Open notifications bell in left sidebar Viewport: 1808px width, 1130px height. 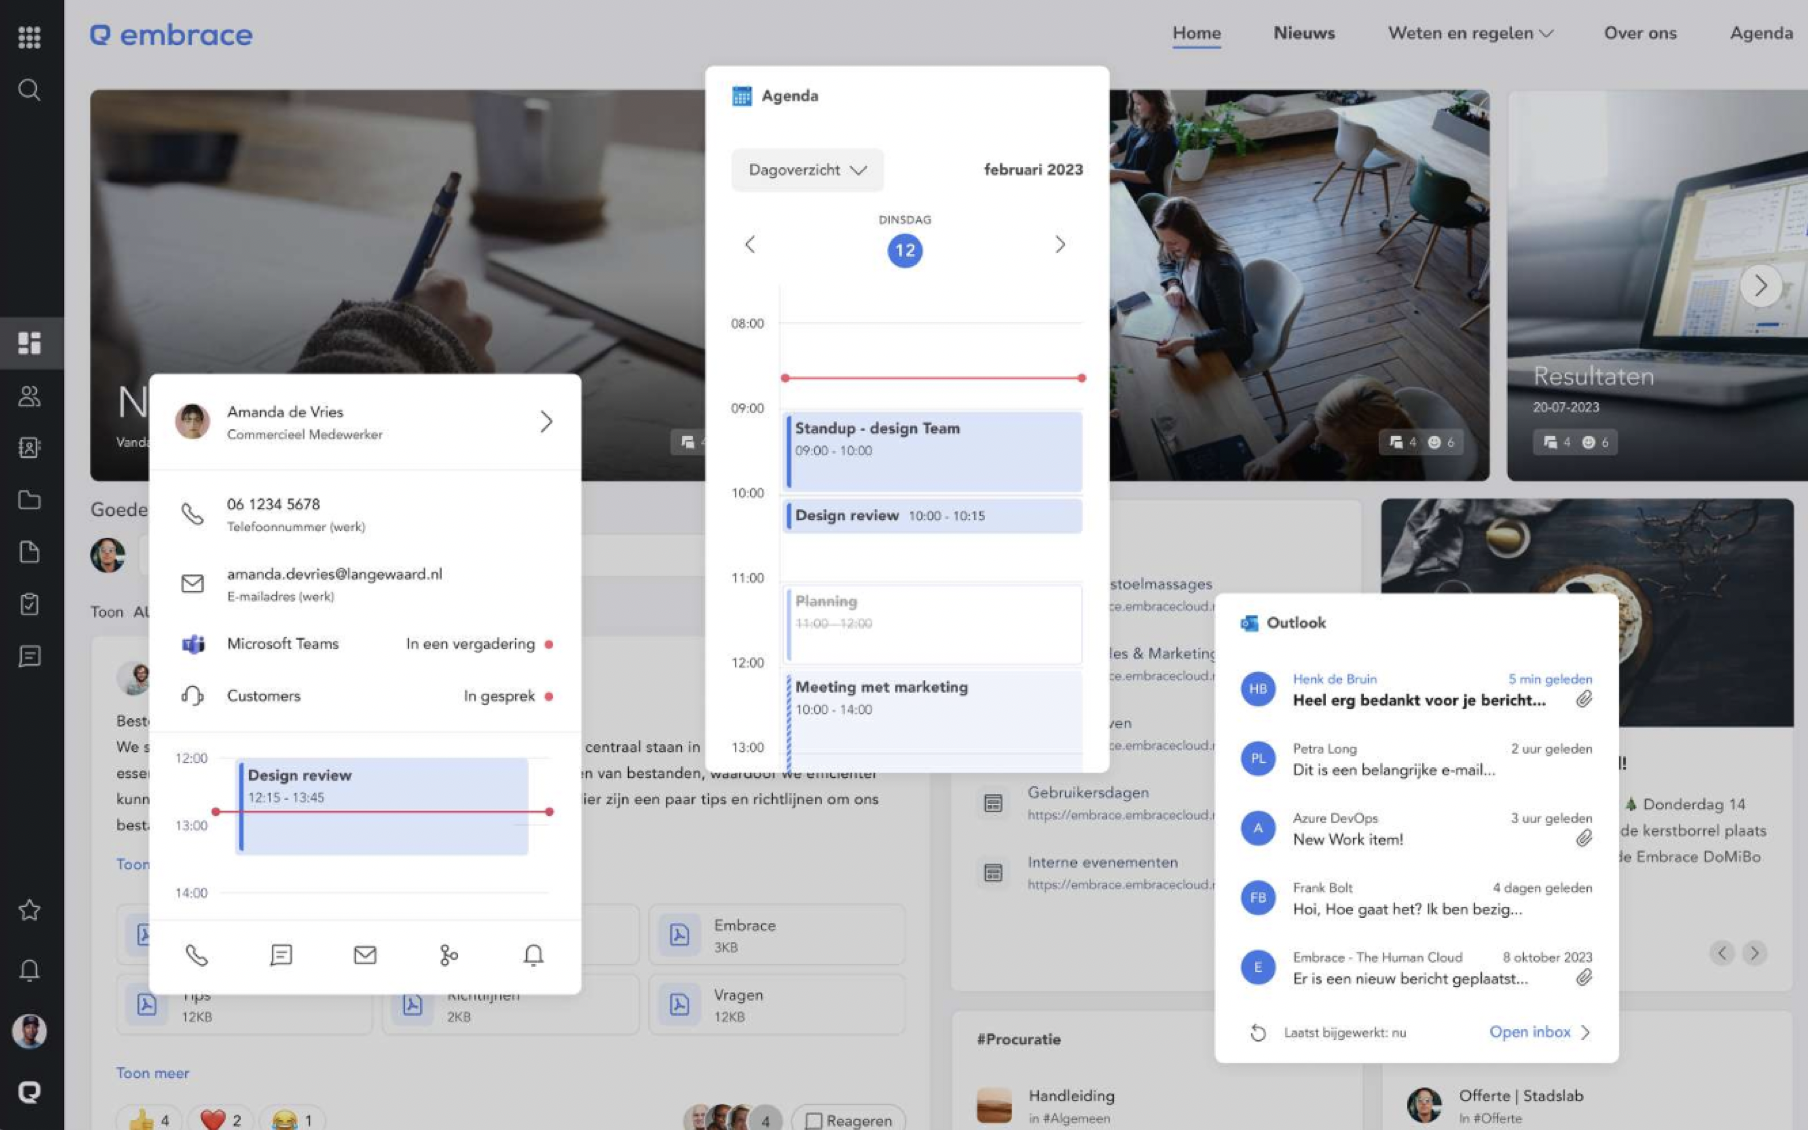(29, 970)
